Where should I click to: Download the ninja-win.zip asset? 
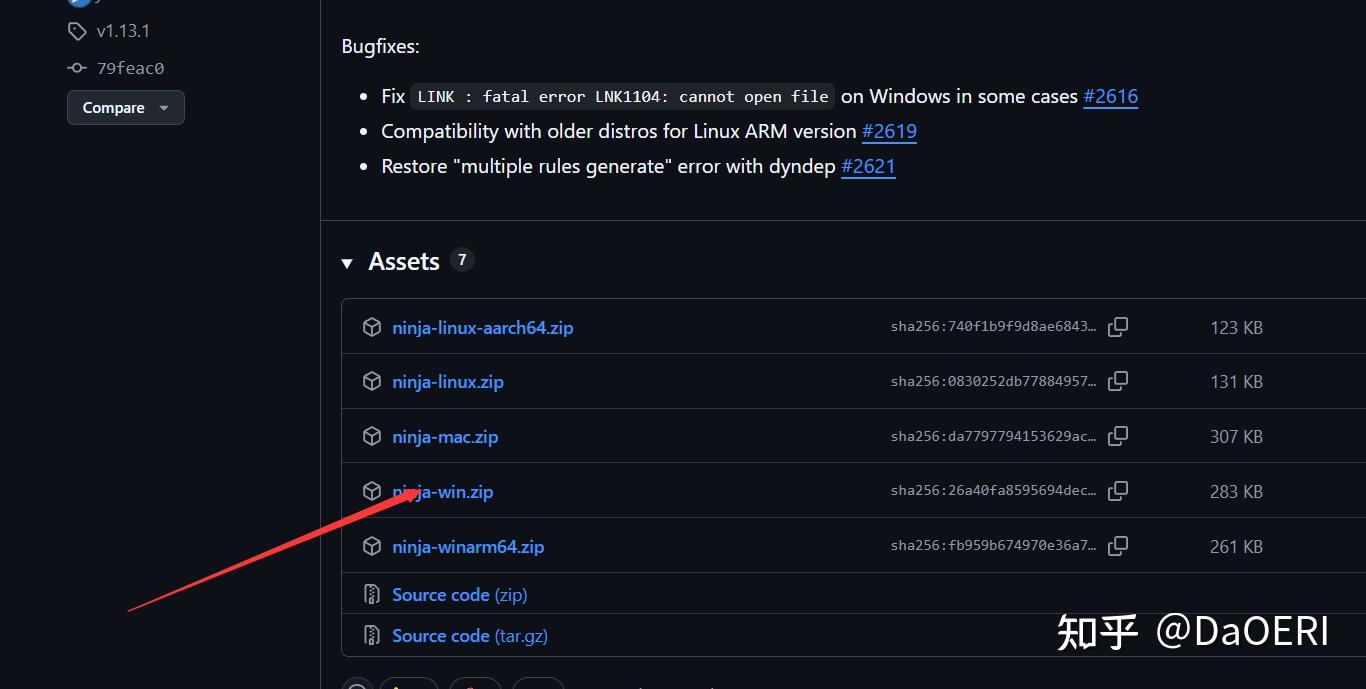(443, 491)
